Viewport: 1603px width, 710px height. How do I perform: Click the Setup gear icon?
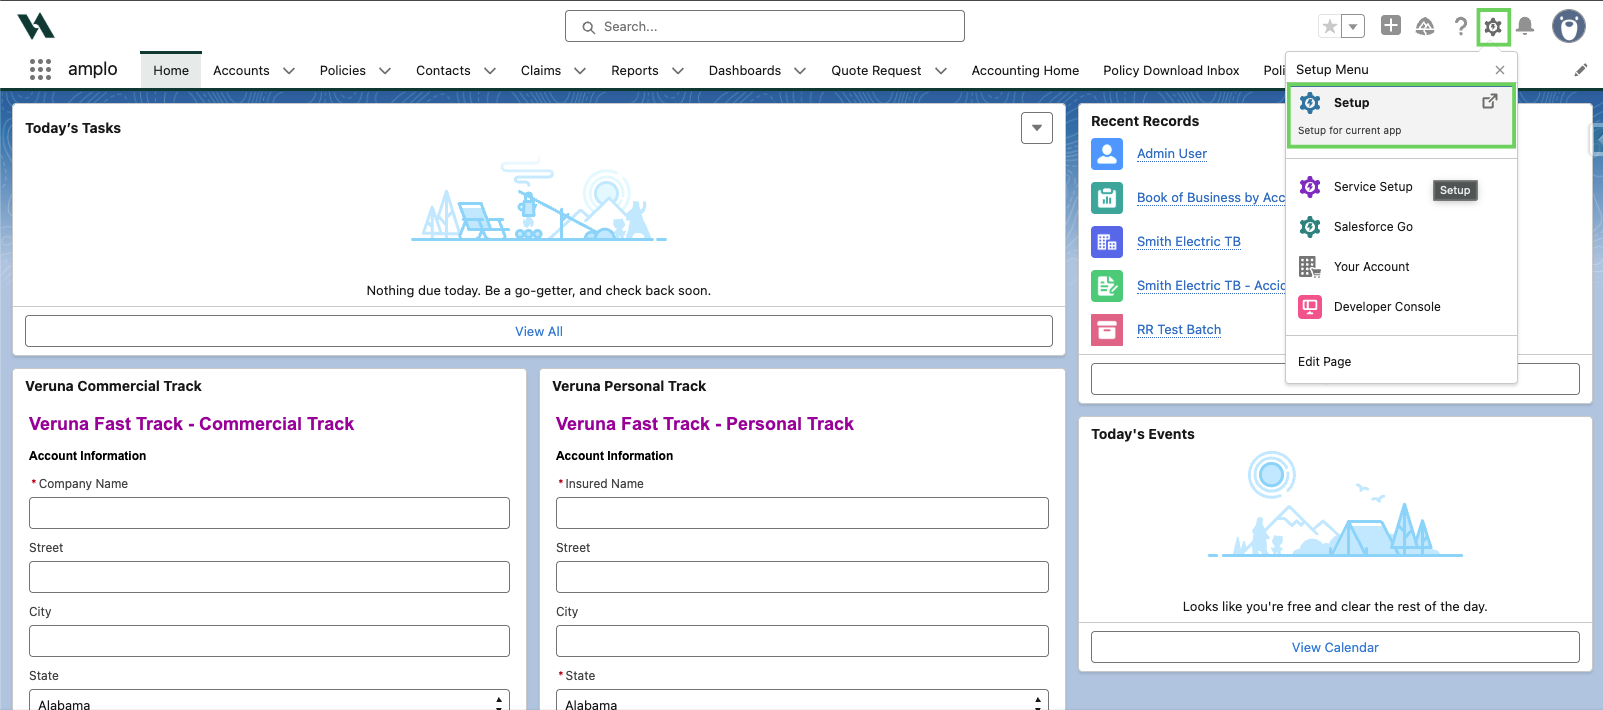click(1493, 27)
